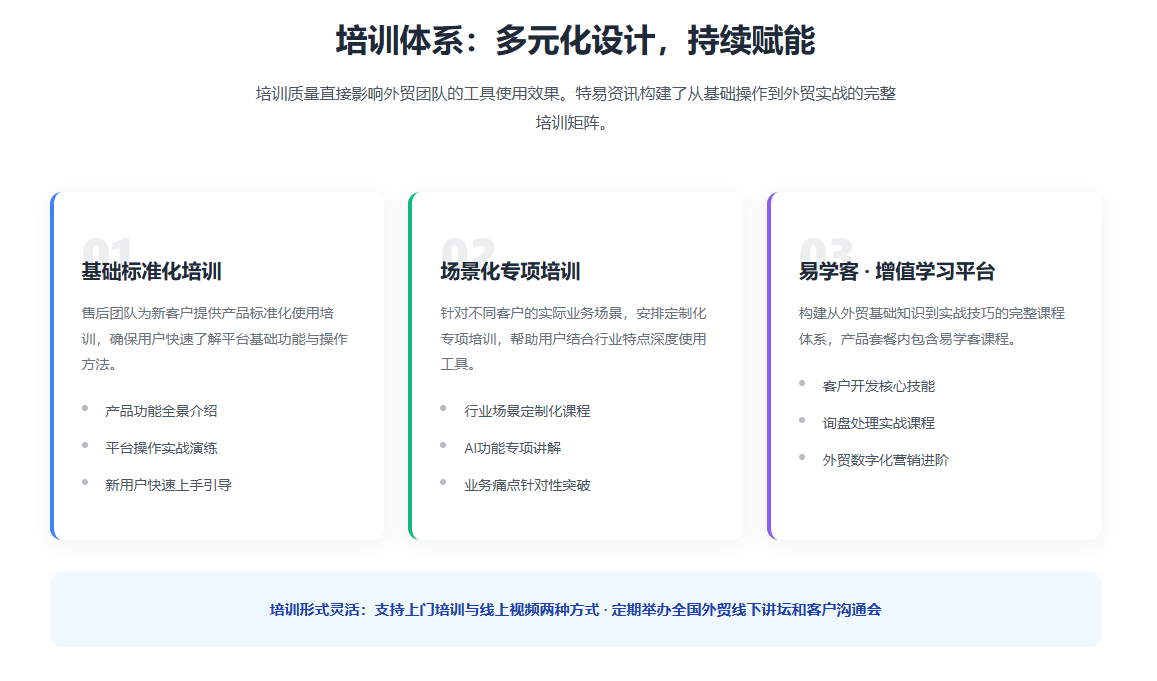Click the banner text 培训形式灵活 at the bottom
The height and width of the screenshot is (681, 1157).
(576, 609)
